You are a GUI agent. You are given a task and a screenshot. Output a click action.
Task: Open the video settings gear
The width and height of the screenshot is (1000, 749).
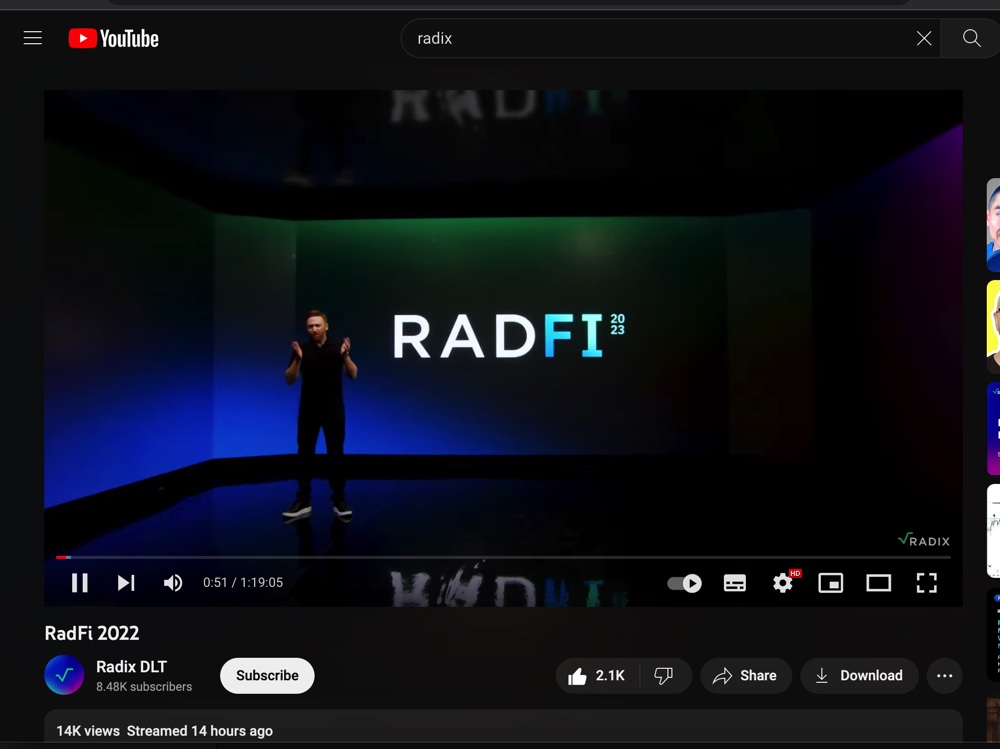[x=782, y=583]
